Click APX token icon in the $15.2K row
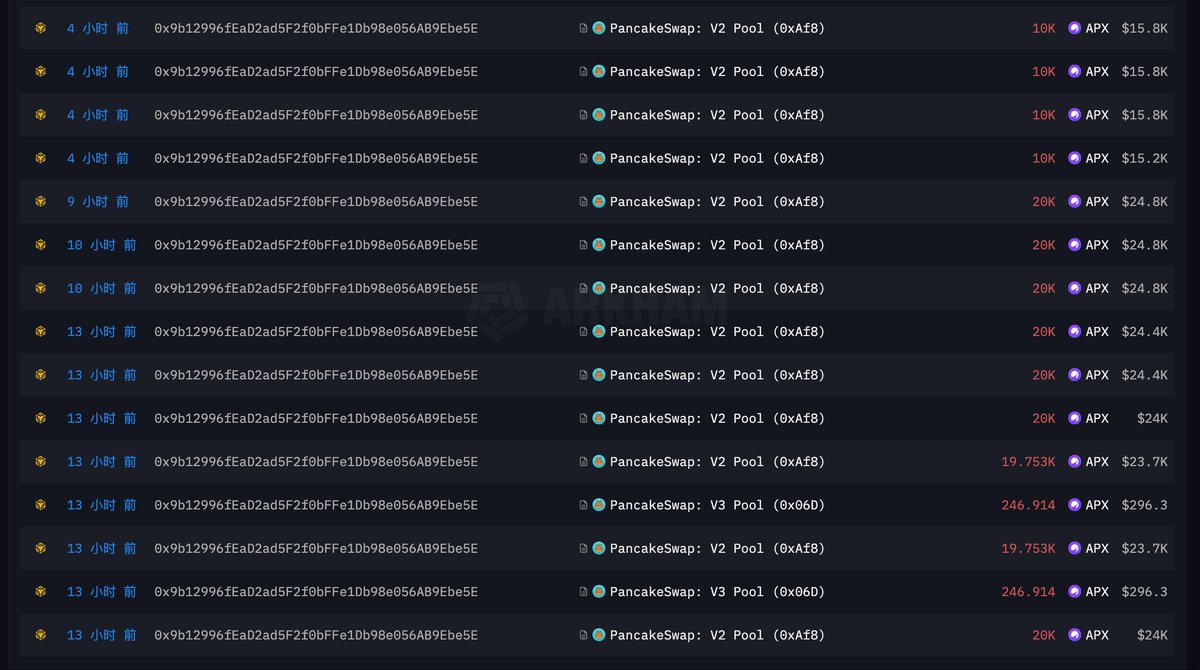The image size is (1200, 670). coord(1075,158)
